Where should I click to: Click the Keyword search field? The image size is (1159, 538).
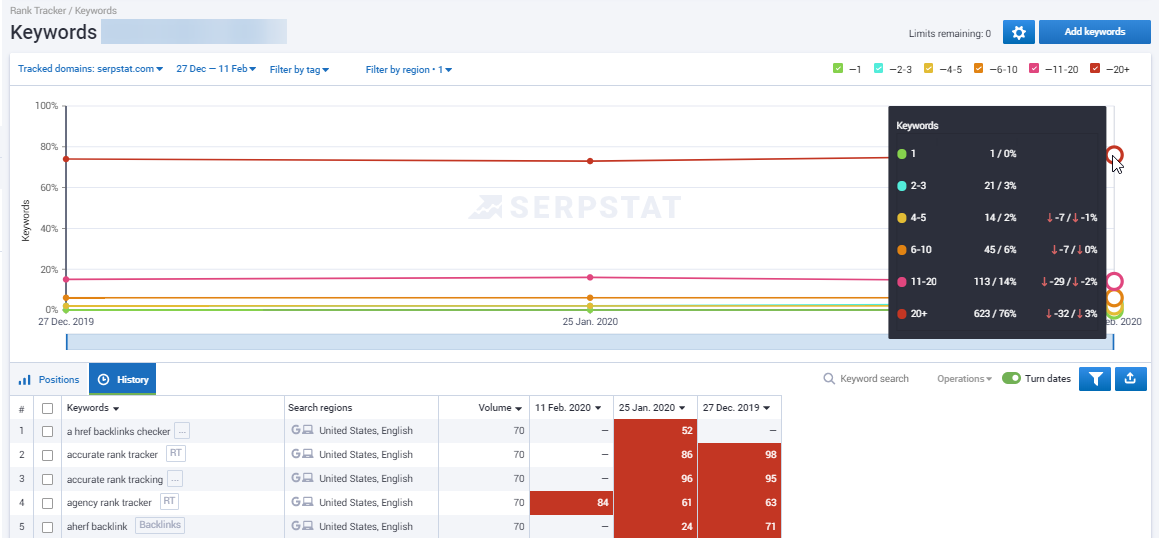tap(866, 378)
